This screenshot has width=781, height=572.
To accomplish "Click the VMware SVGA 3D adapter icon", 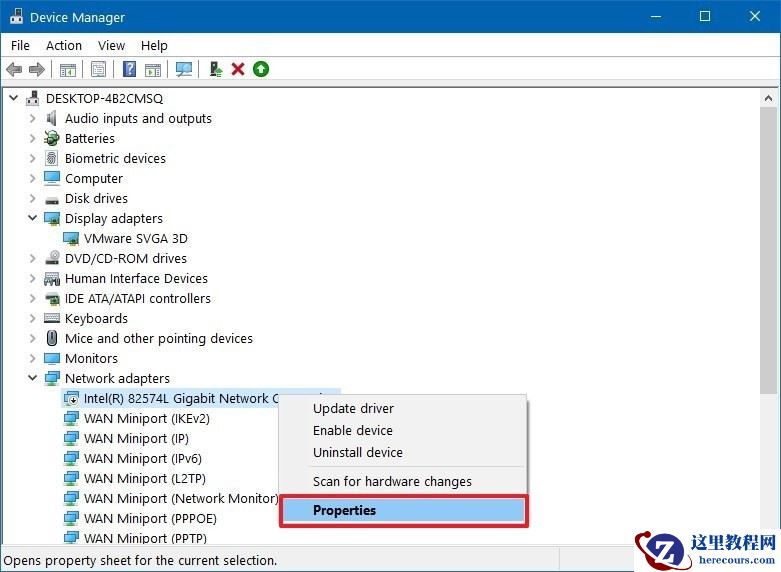I will (x=71, y=239).
